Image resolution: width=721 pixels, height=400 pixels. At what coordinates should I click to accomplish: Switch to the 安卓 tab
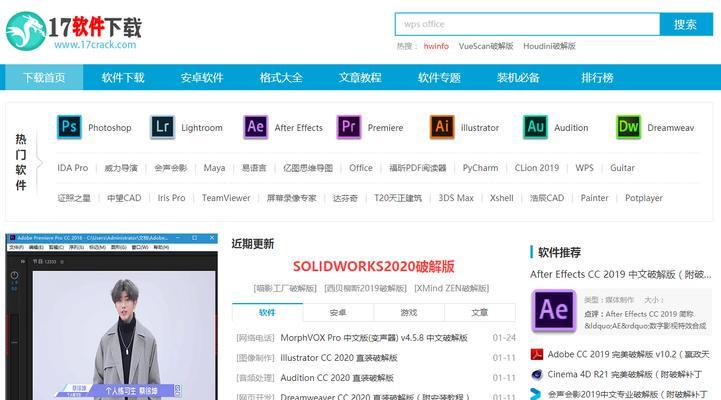338,313
